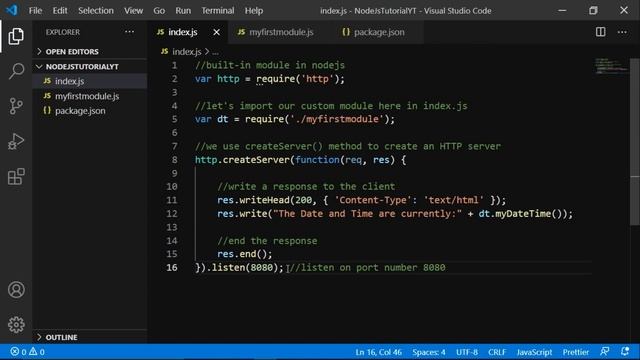Click 'listen' in line 16 code
Screen dimensions: 640x360
pyautogui.click(x=228, y=267)
